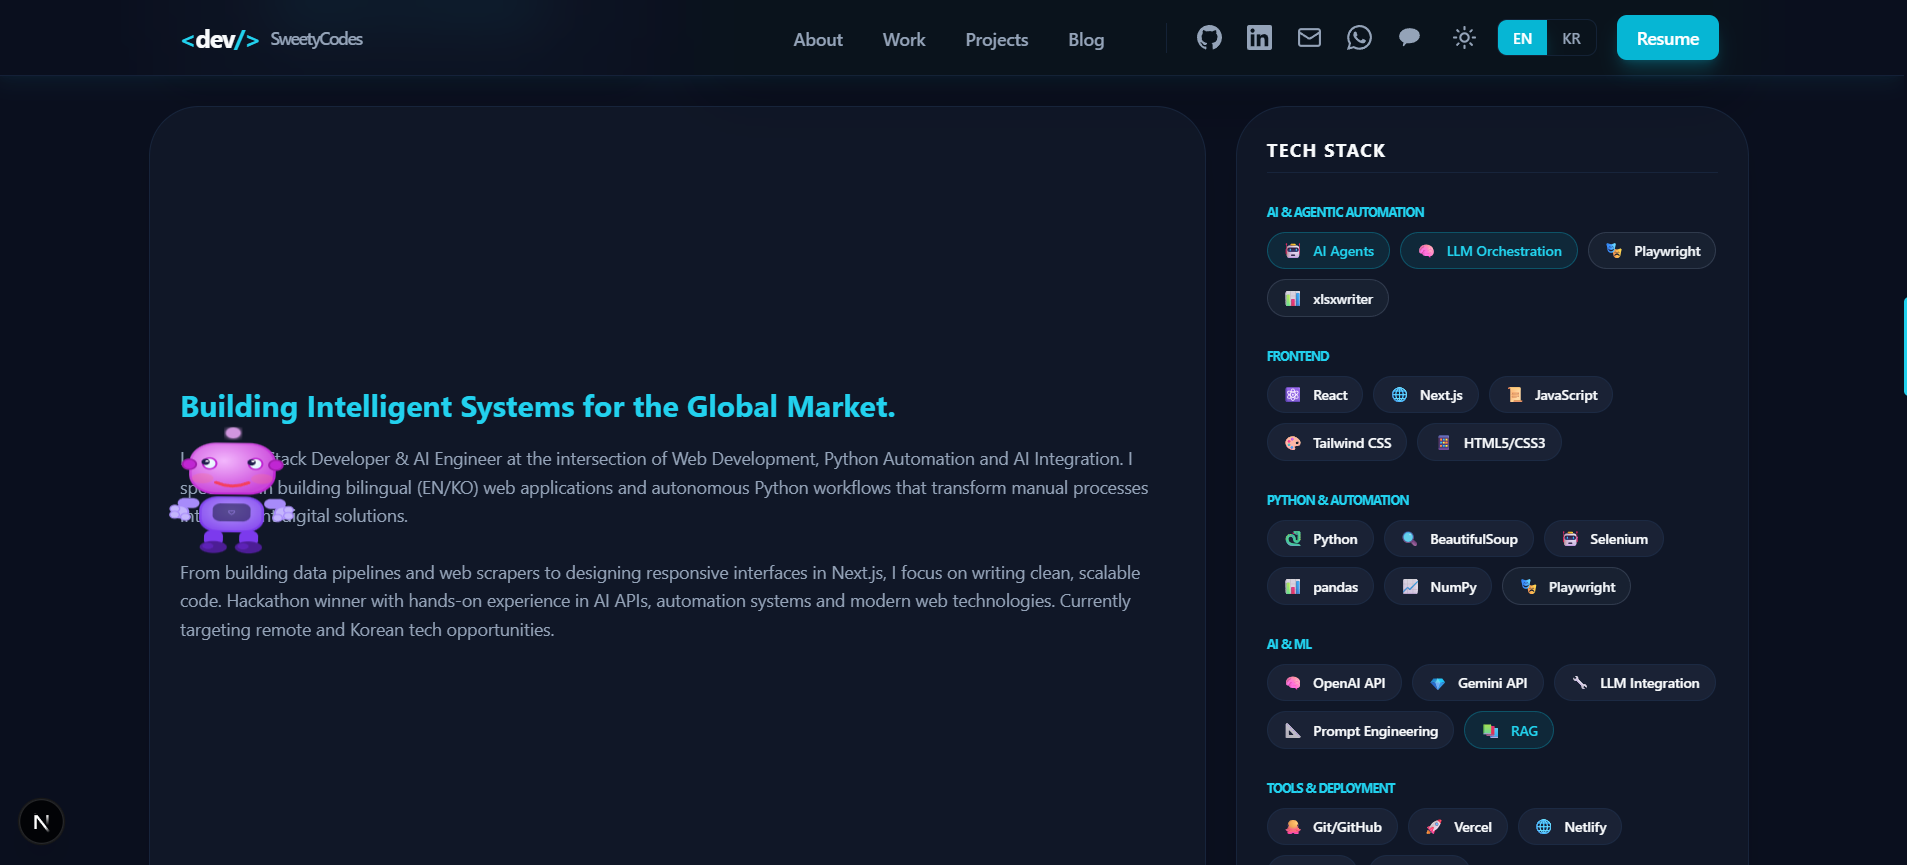Click the Netlify chip

click(1569, 827)
